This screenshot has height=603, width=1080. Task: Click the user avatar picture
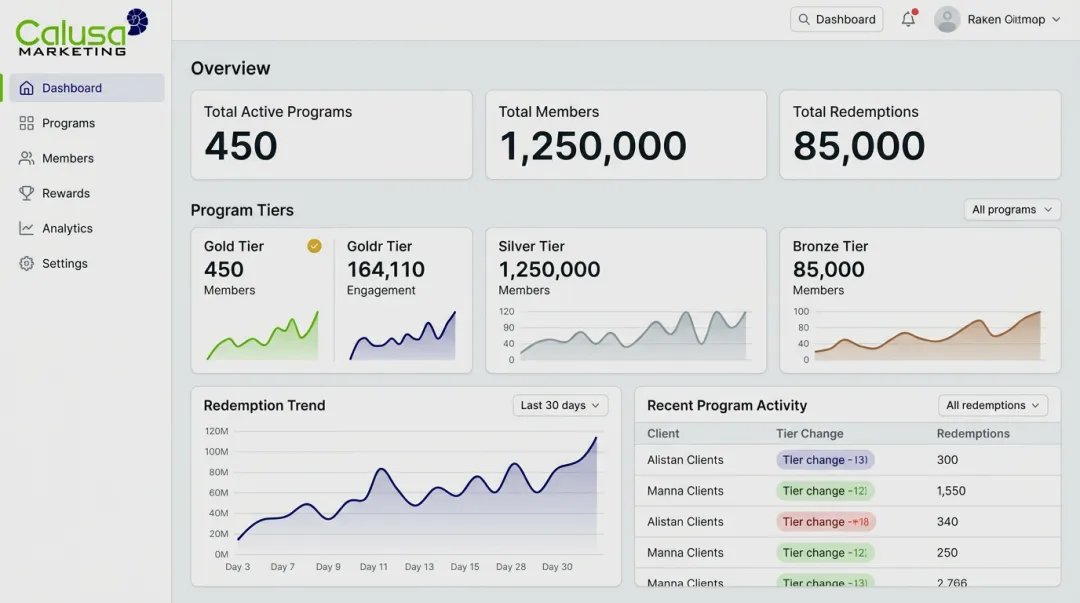(x=947, y=19)
